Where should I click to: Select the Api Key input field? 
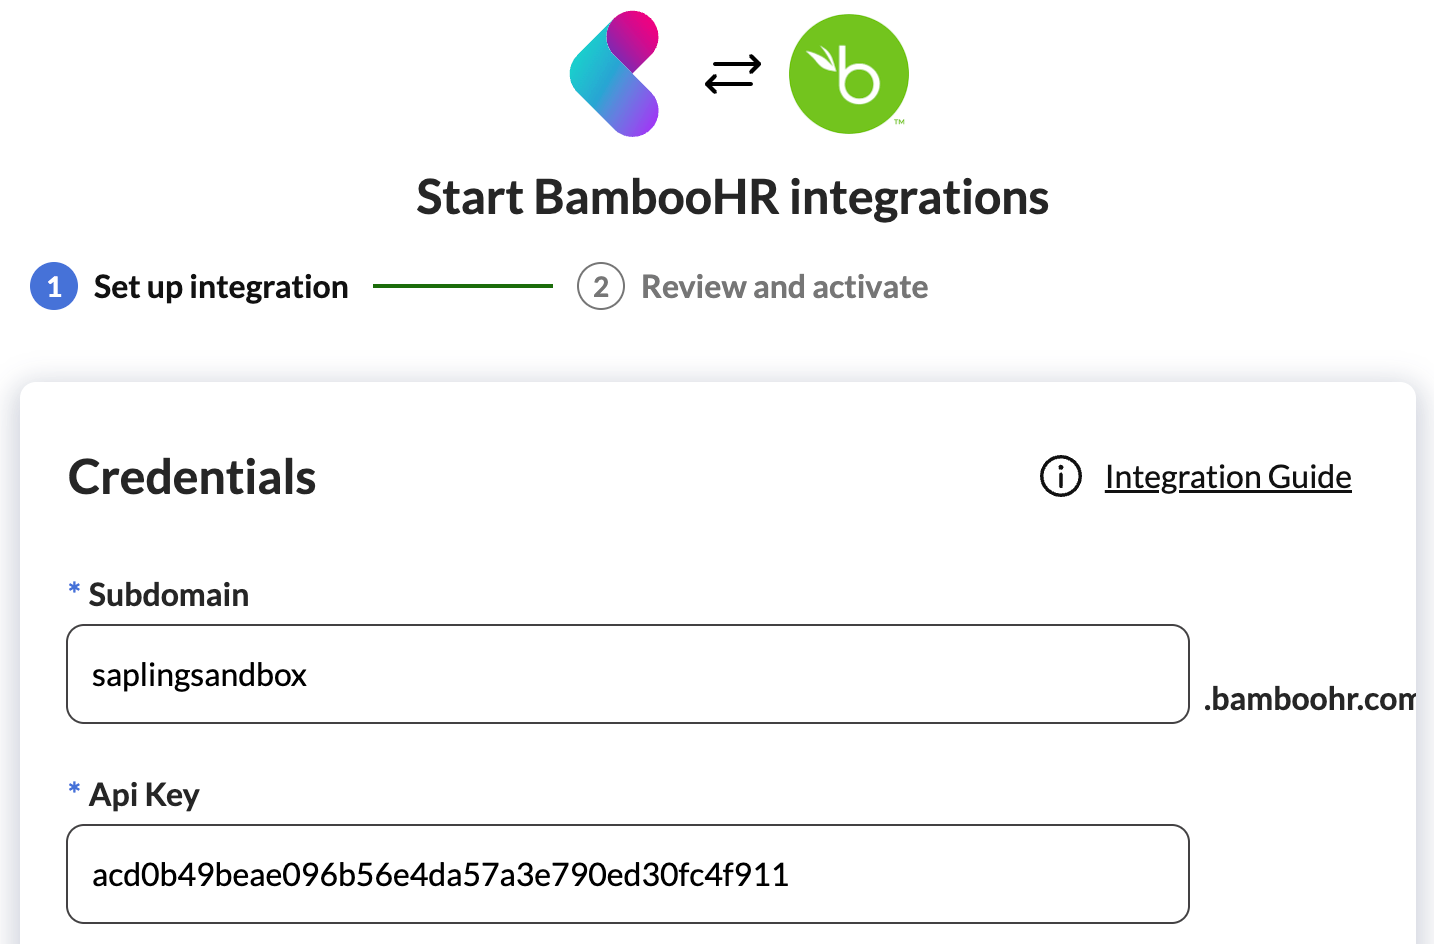(627, 874)
